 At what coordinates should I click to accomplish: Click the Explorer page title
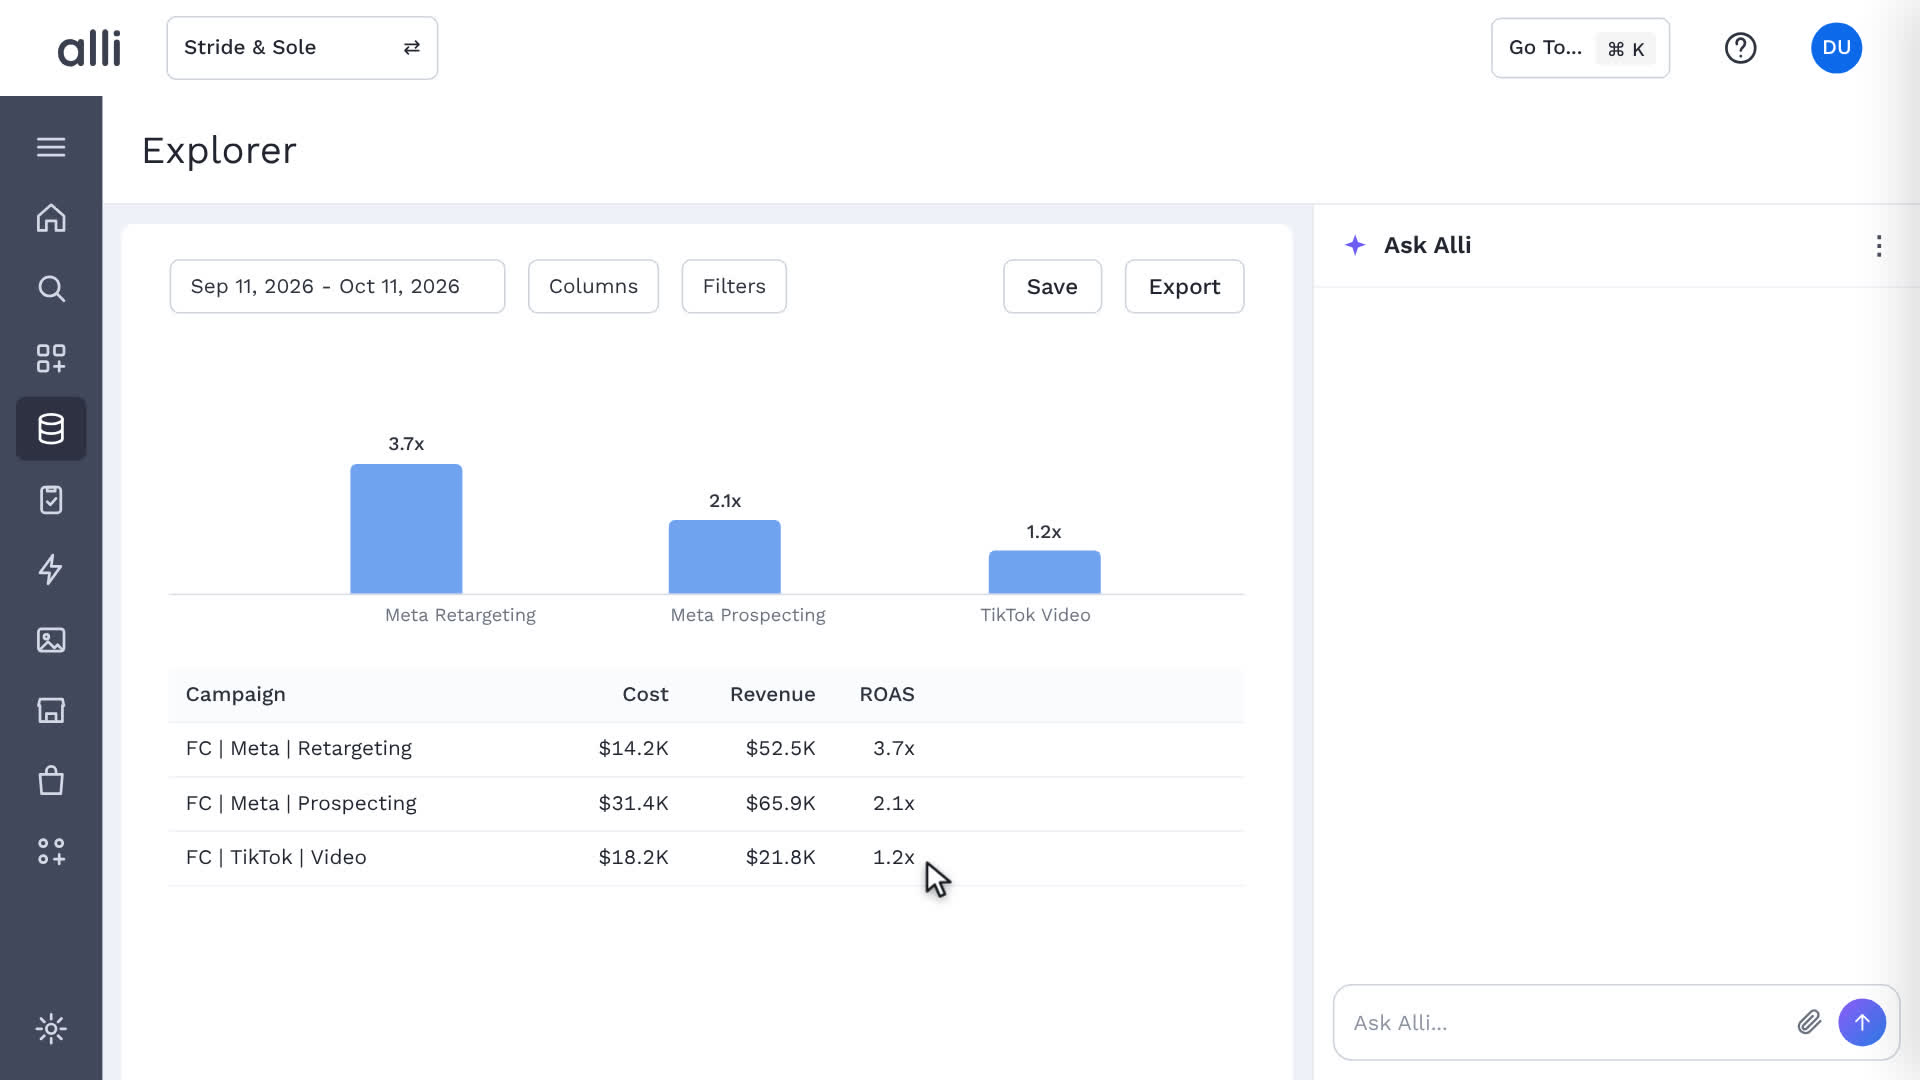(x=219, y=151)
